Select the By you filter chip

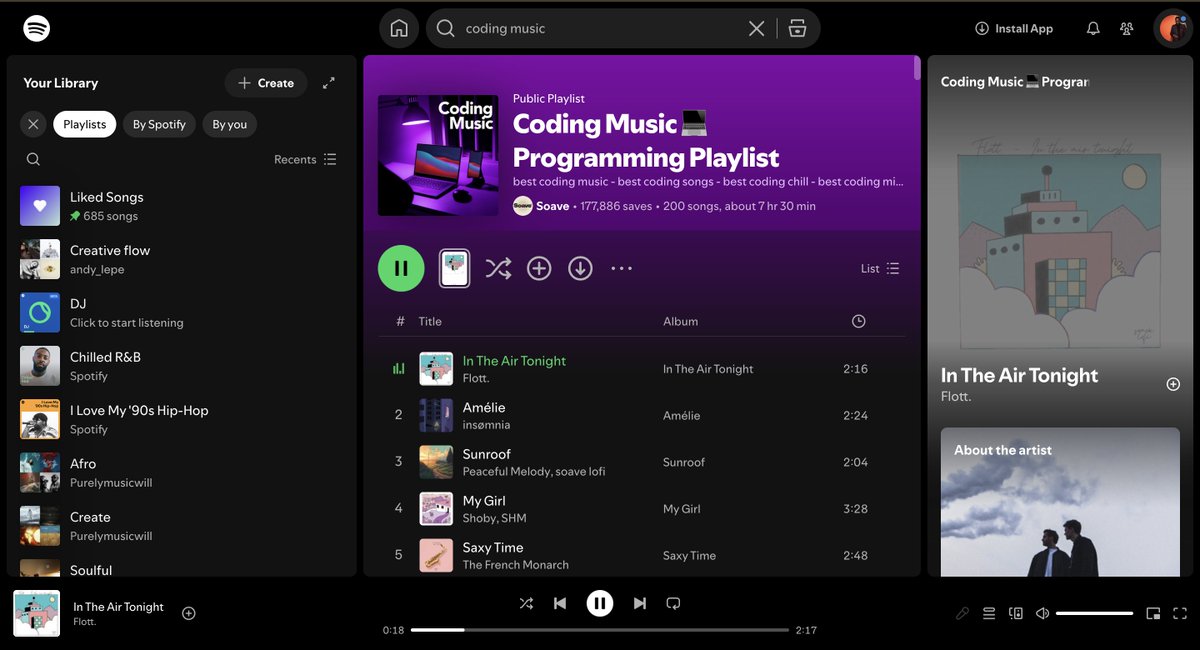point(229,124)
